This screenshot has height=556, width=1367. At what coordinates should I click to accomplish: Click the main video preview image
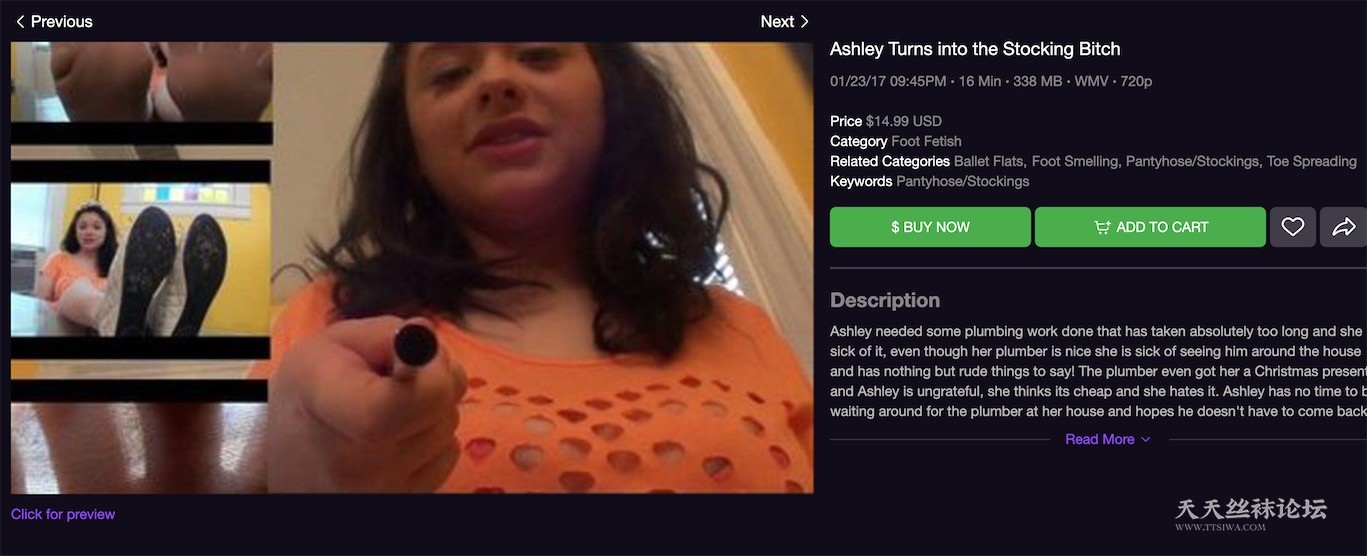coord(412,268)
